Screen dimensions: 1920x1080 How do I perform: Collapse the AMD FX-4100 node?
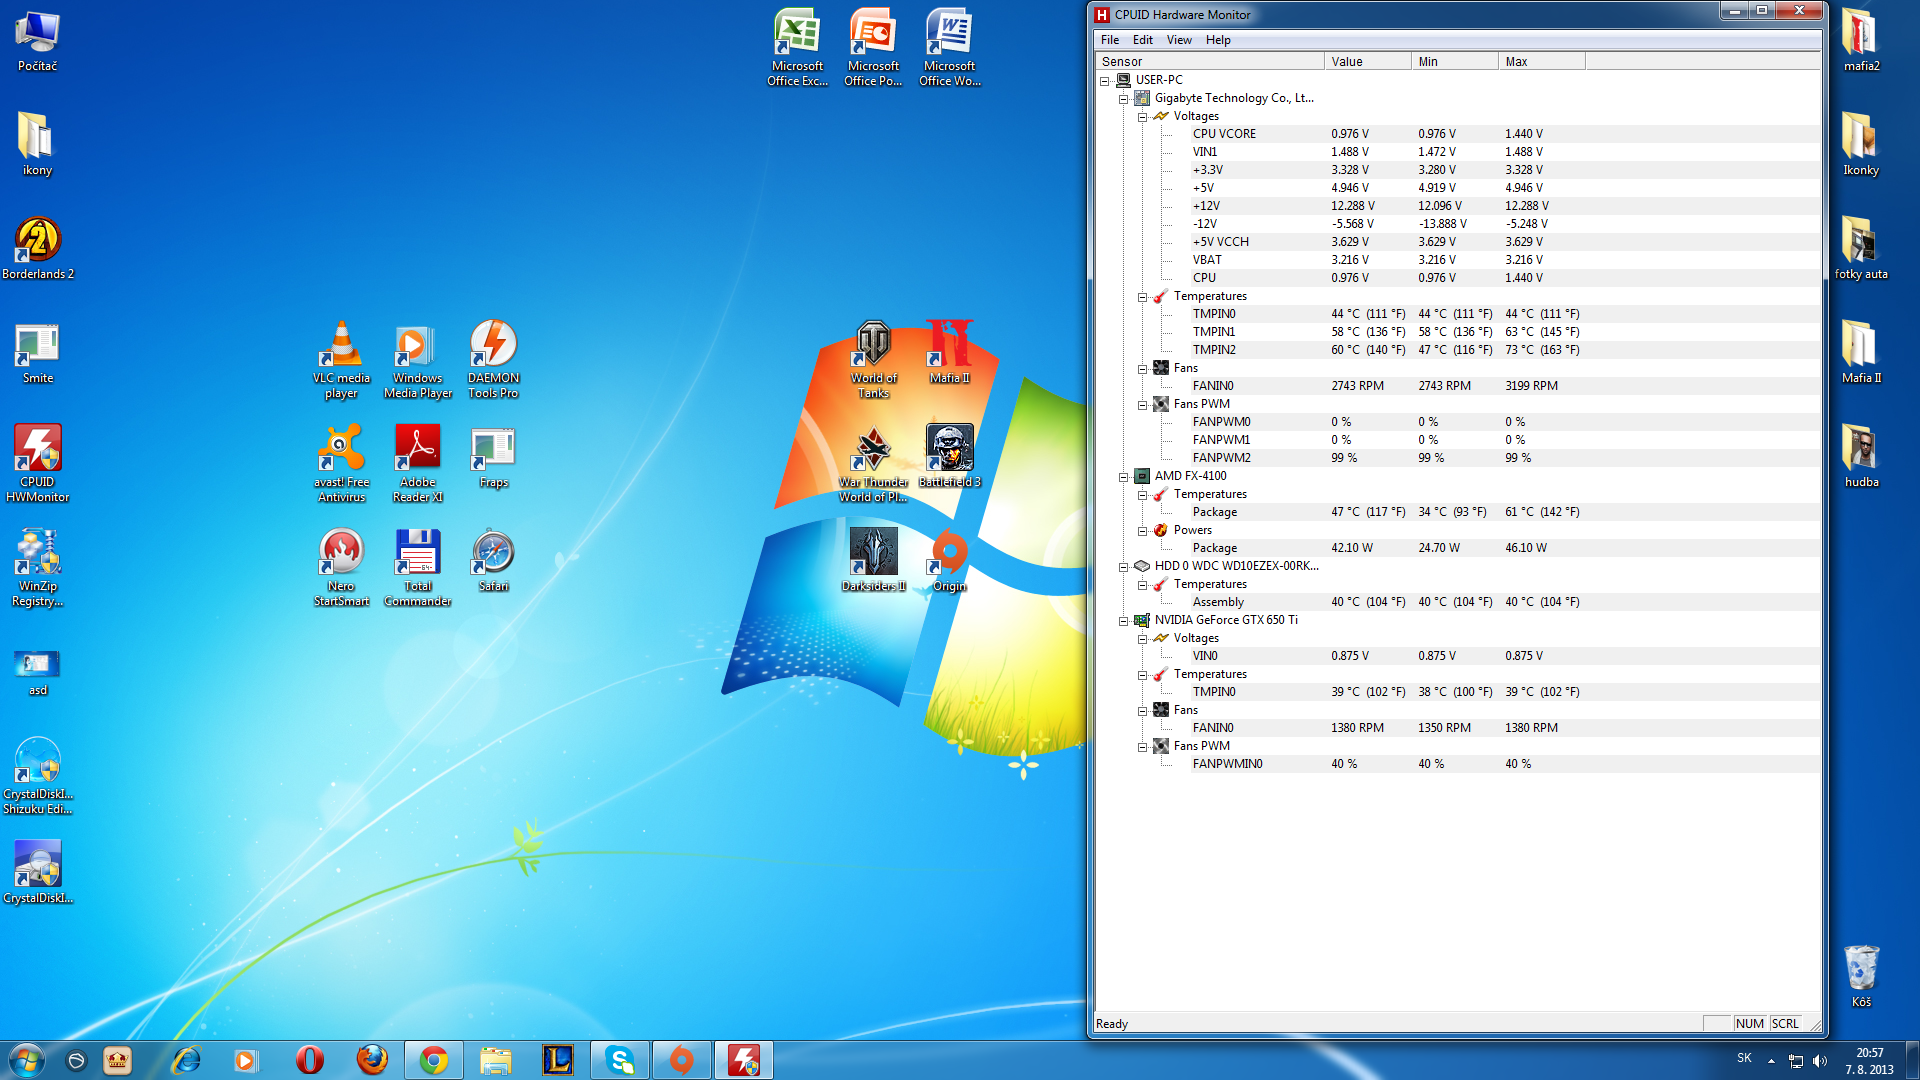pyautogui.click(x=1124, y=477)
